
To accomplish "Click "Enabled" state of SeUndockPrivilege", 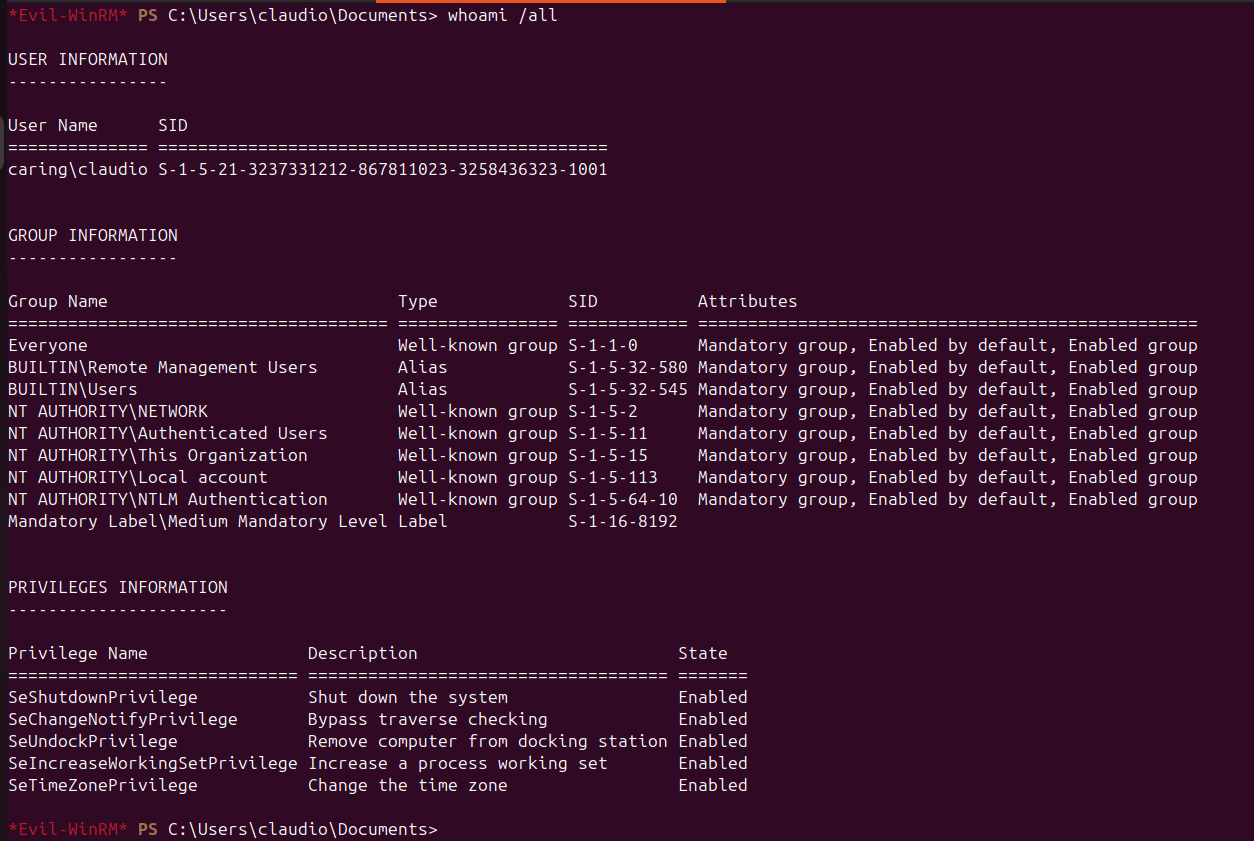I will coord(713,742).
